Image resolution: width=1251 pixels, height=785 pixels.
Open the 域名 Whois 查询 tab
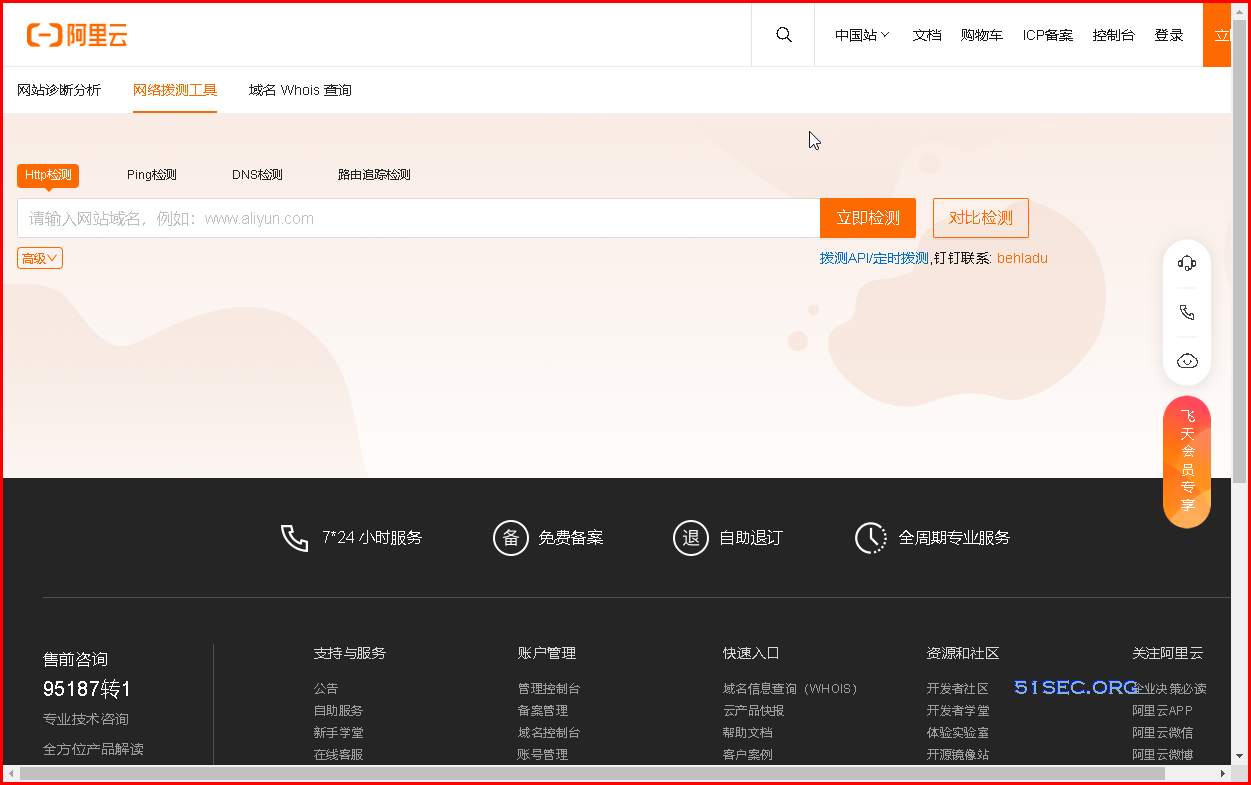pos(300,90)
